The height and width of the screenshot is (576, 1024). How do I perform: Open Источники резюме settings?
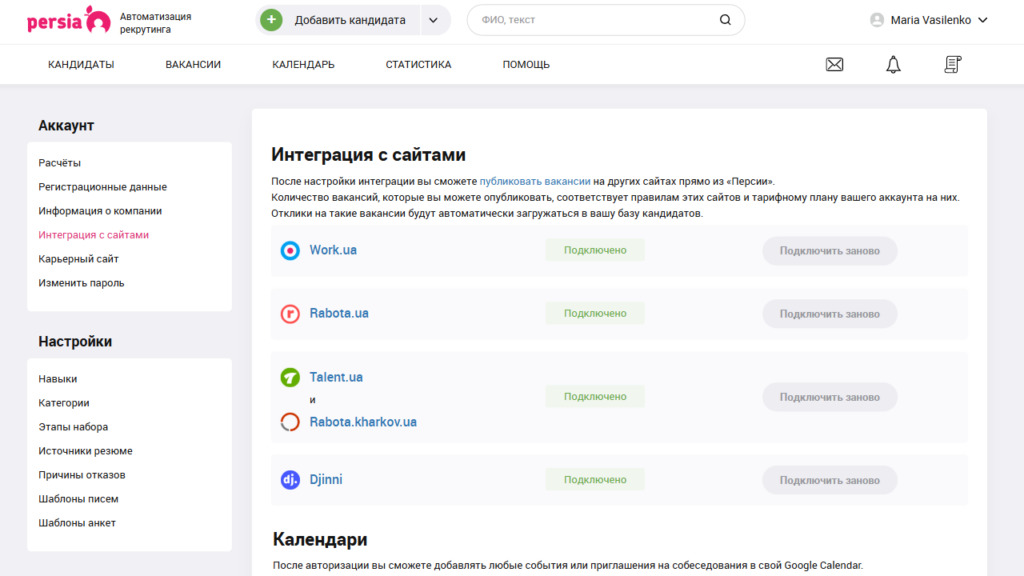85,451
